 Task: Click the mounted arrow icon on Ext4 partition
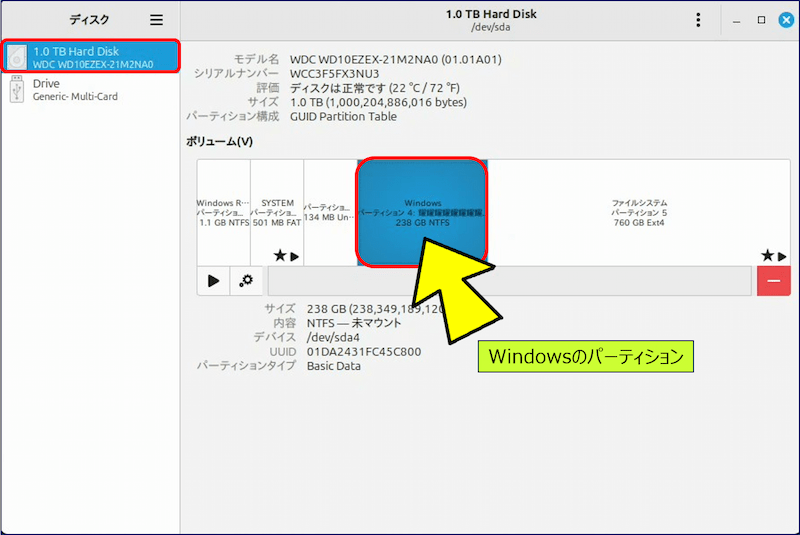click(x=783, y=257)
